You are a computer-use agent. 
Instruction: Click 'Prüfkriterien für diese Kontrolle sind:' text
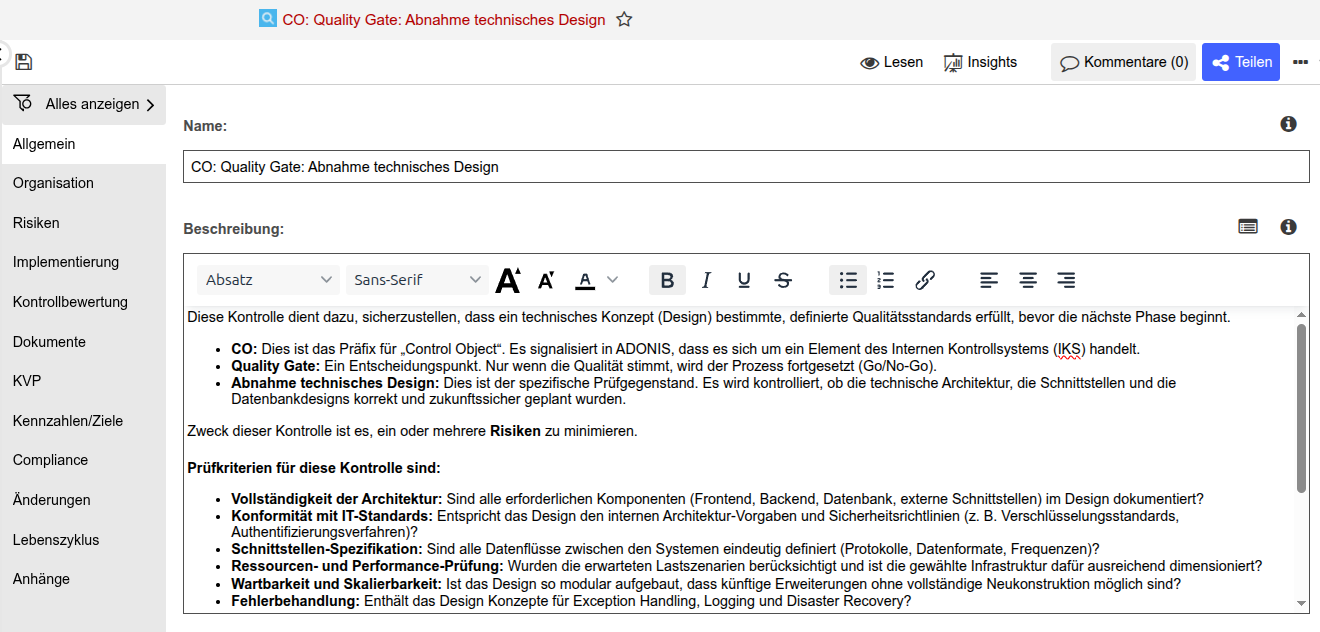pyautogui.click(x=314, y=468)
